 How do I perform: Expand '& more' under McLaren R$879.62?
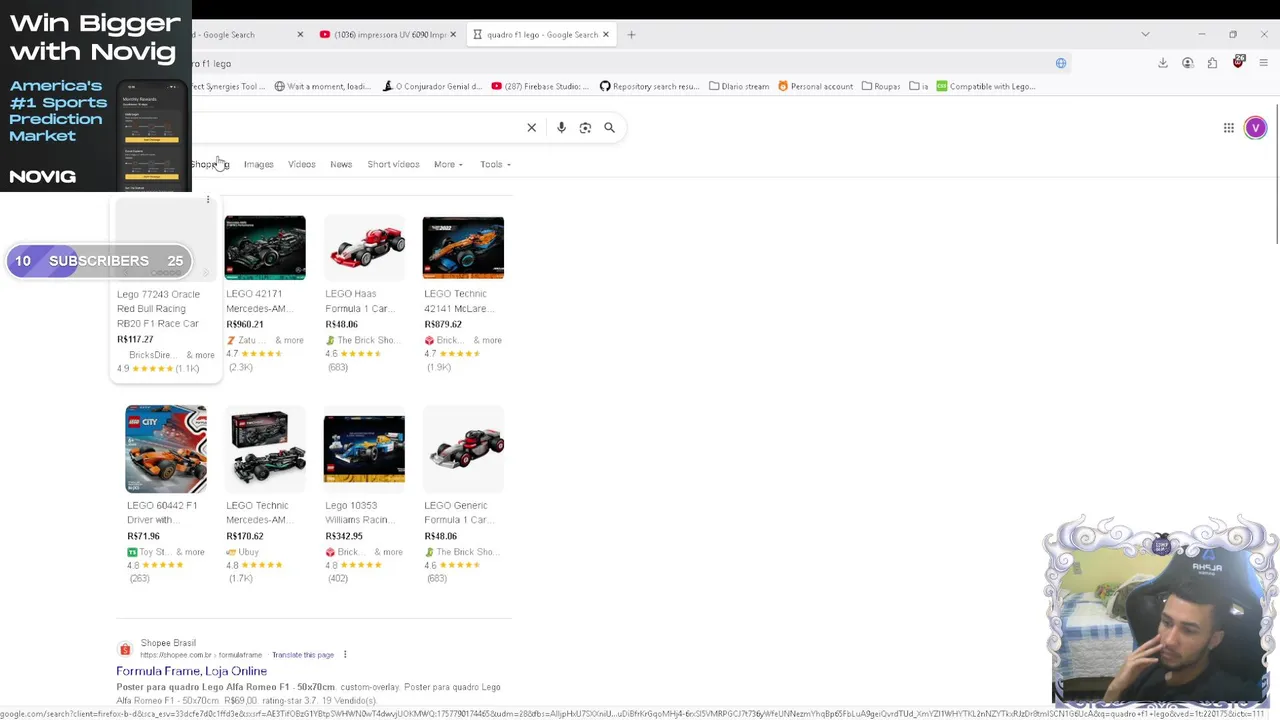(487, 340)
